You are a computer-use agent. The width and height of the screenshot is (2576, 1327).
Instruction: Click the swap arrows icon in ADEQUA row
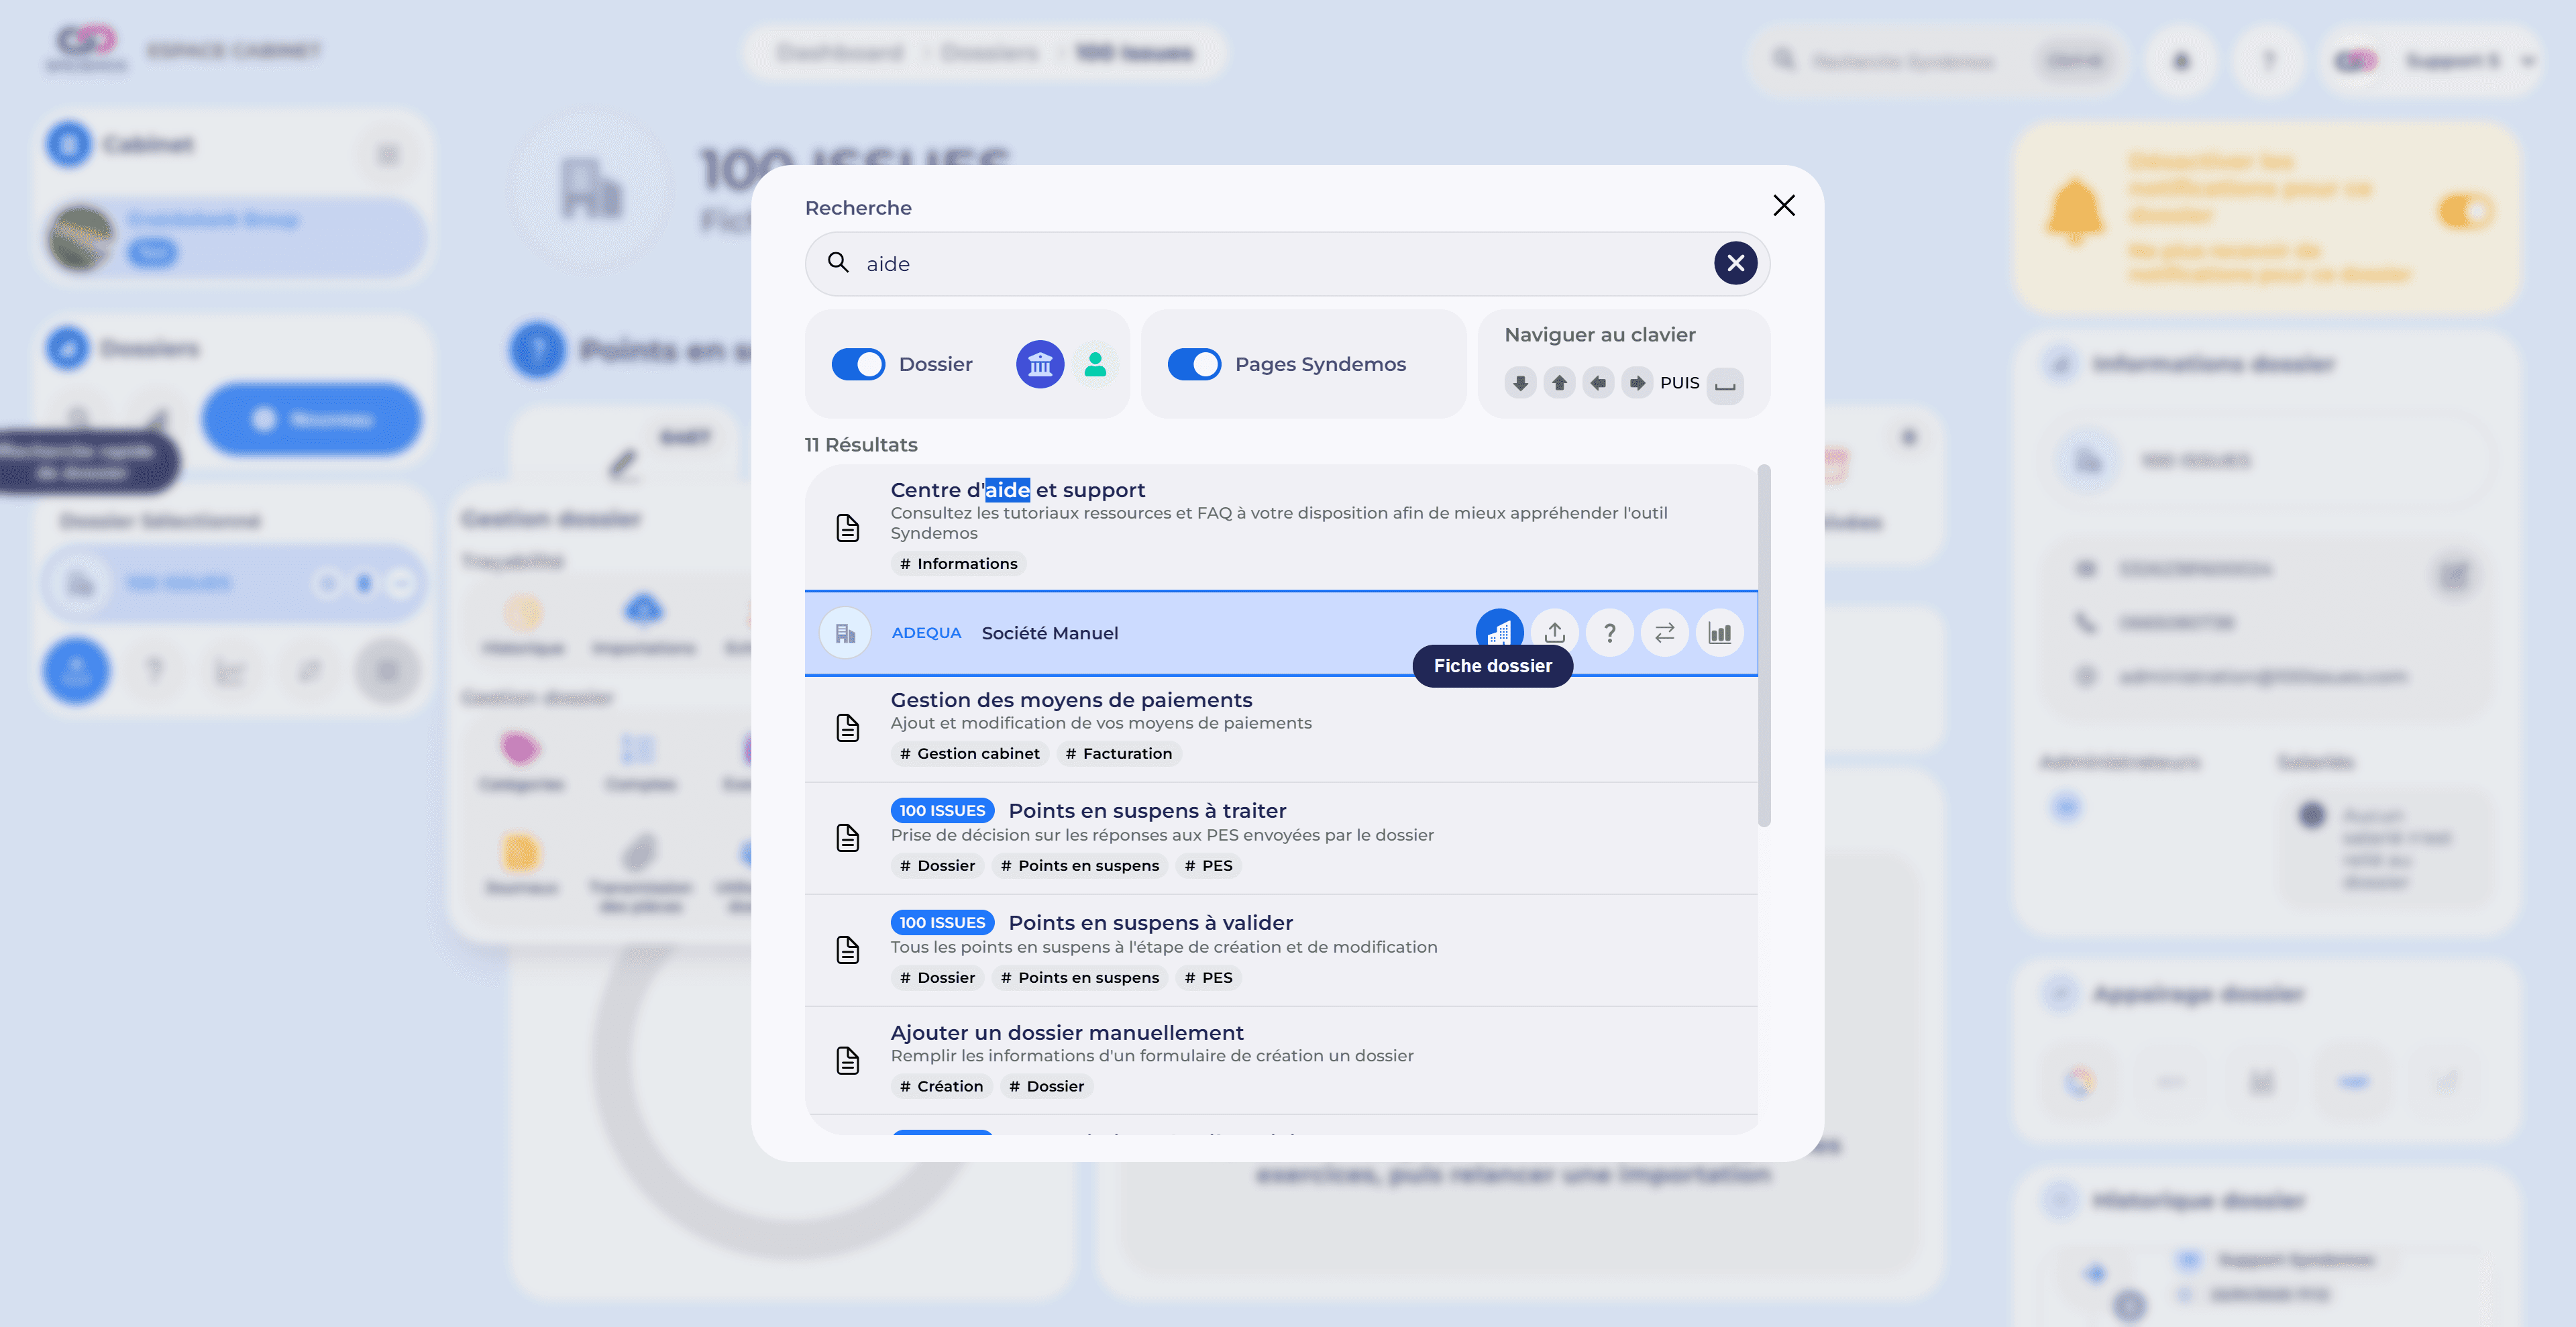click(1664, 632)
